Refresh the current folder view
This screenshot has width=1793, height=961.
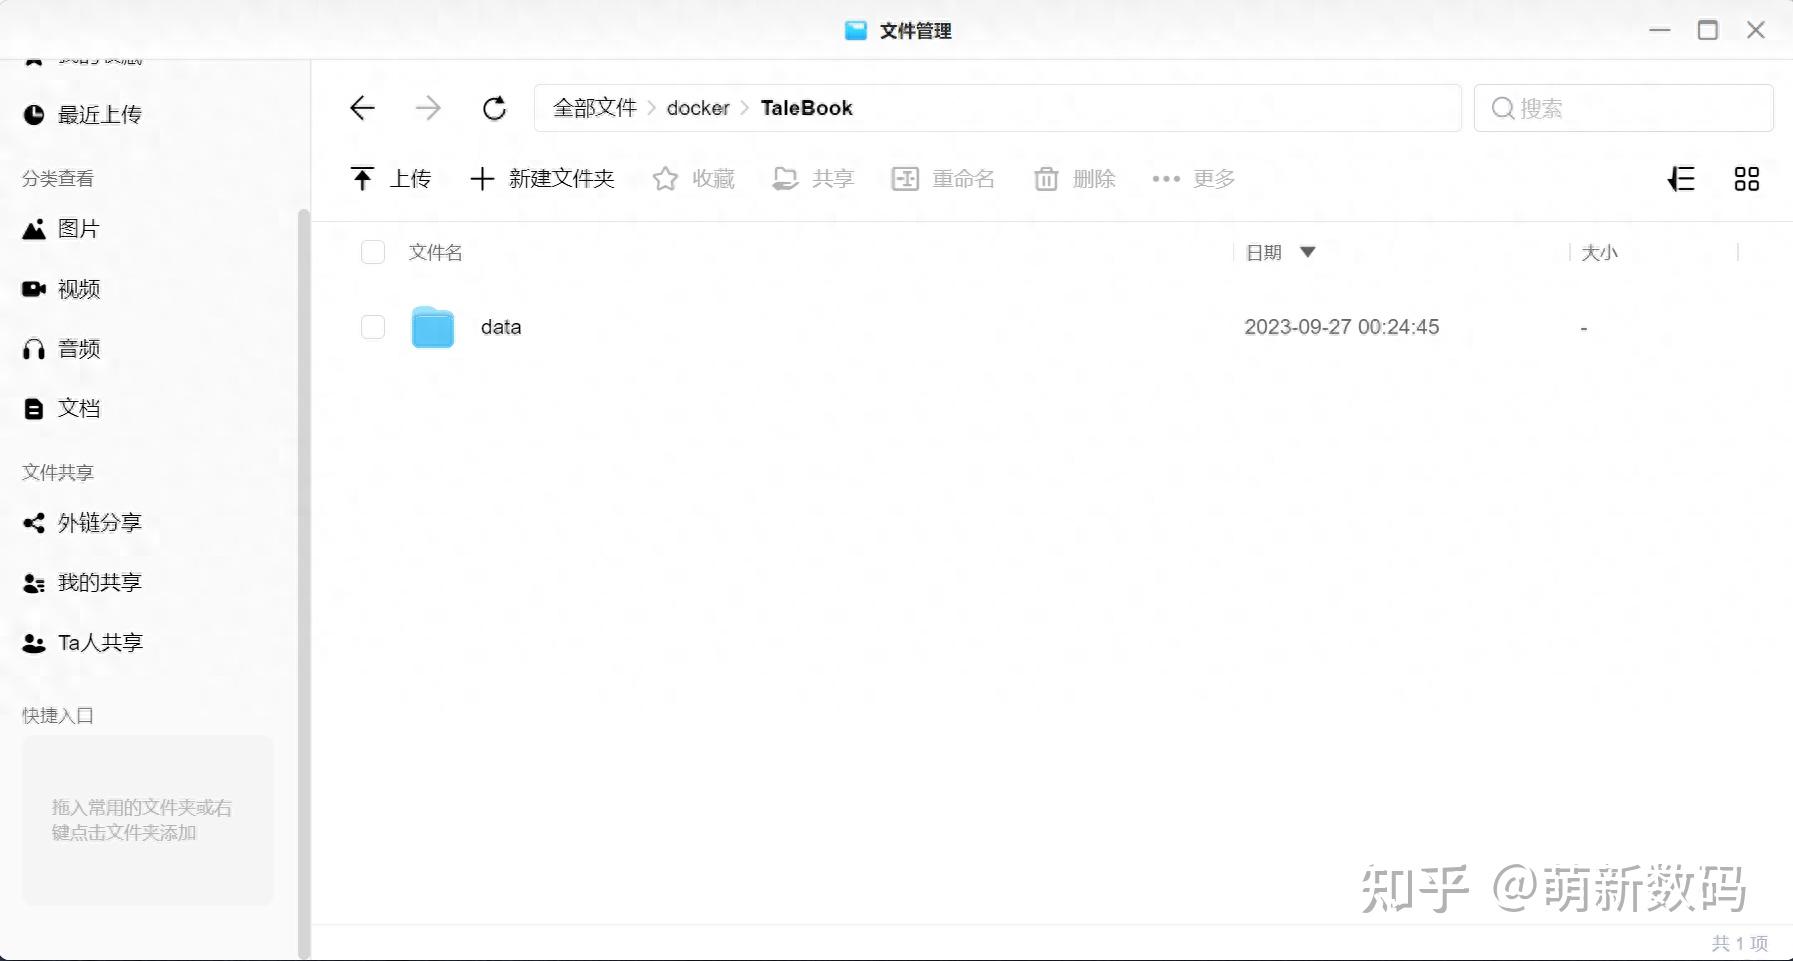click(495, 108)
